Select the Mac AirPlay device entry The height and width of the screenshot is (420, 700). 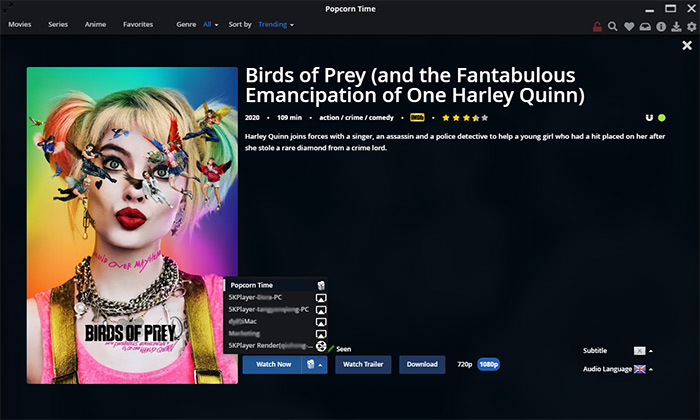click(x=275, y=321)
